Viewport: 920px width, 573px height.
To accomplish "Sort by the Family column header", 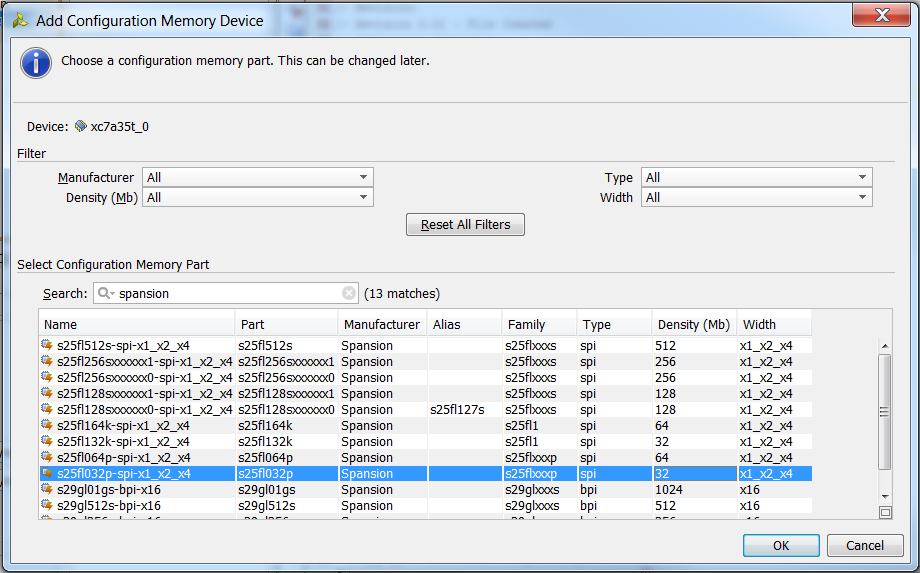I will coord(540,324).
